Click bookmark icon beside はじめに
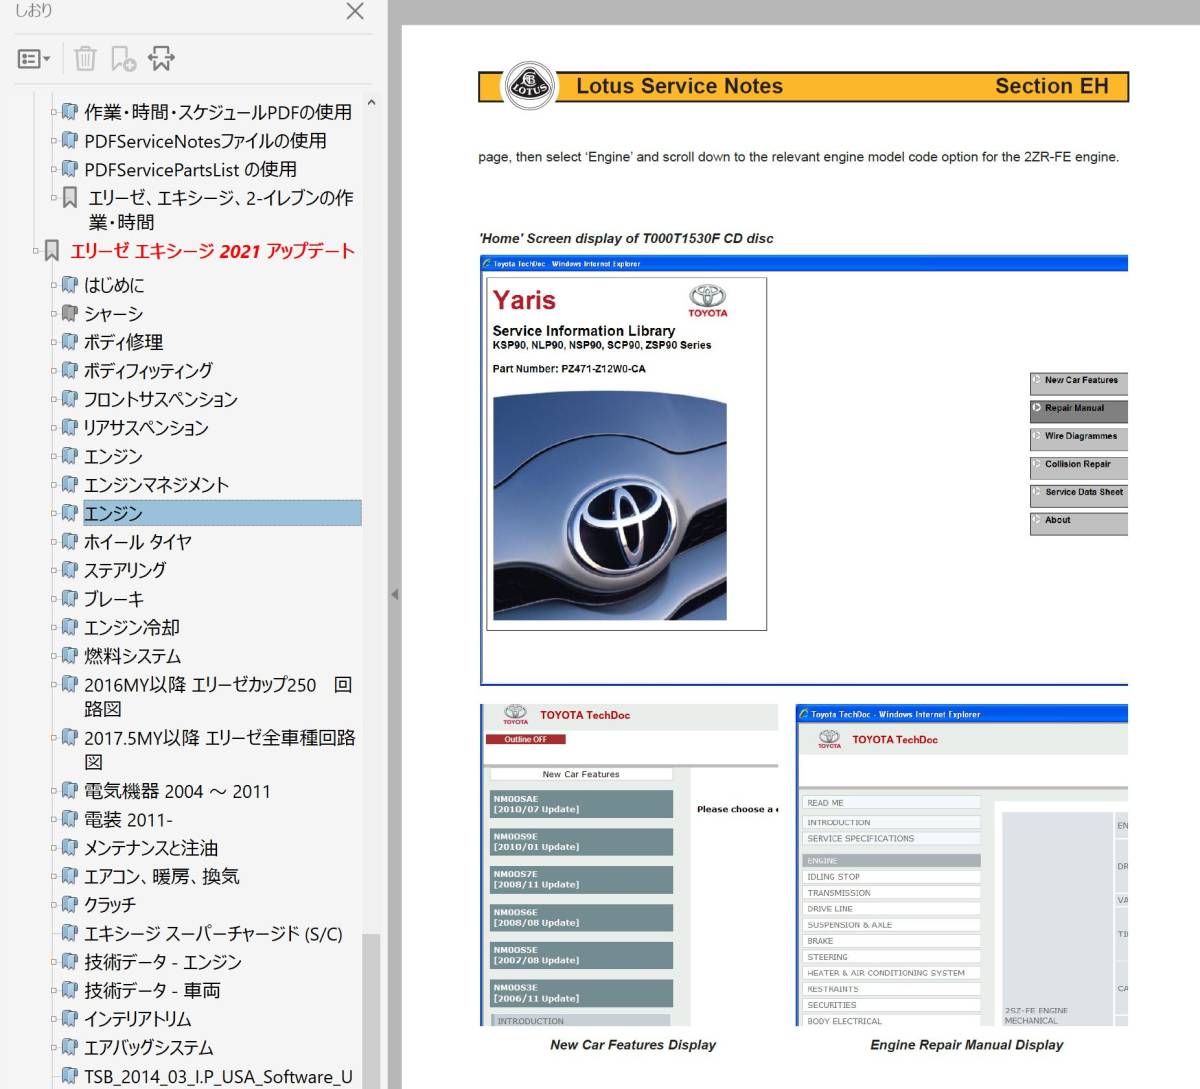 pyautogui.click(x=70, y=285)
